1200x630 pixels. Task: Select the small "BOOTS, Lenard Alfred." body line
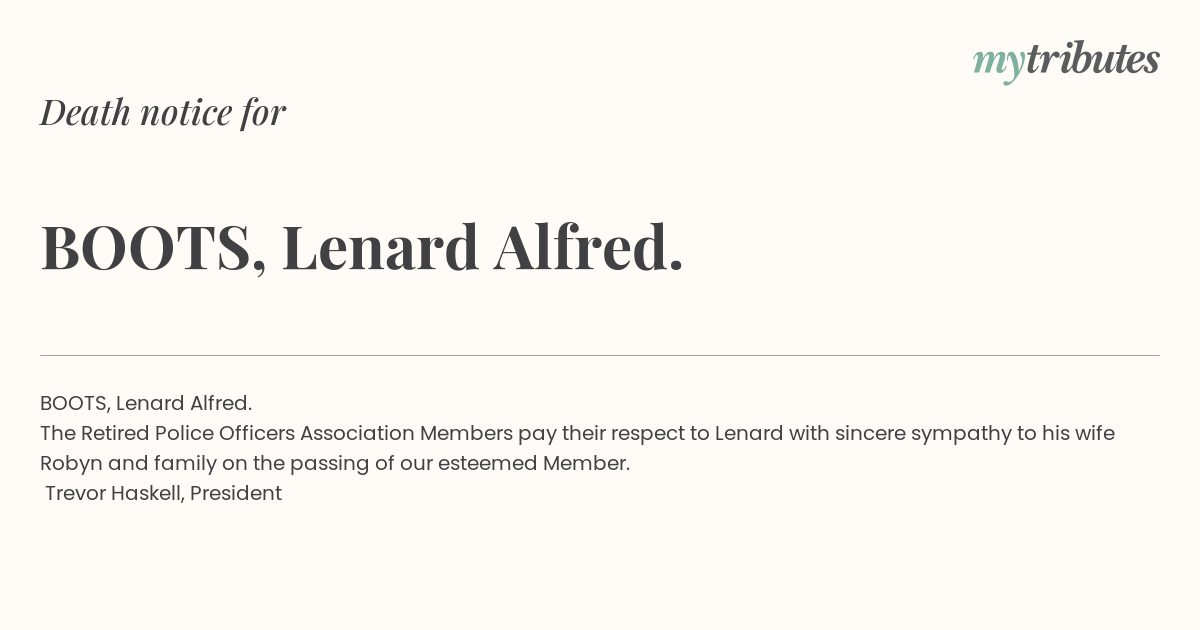click(146, 403)
